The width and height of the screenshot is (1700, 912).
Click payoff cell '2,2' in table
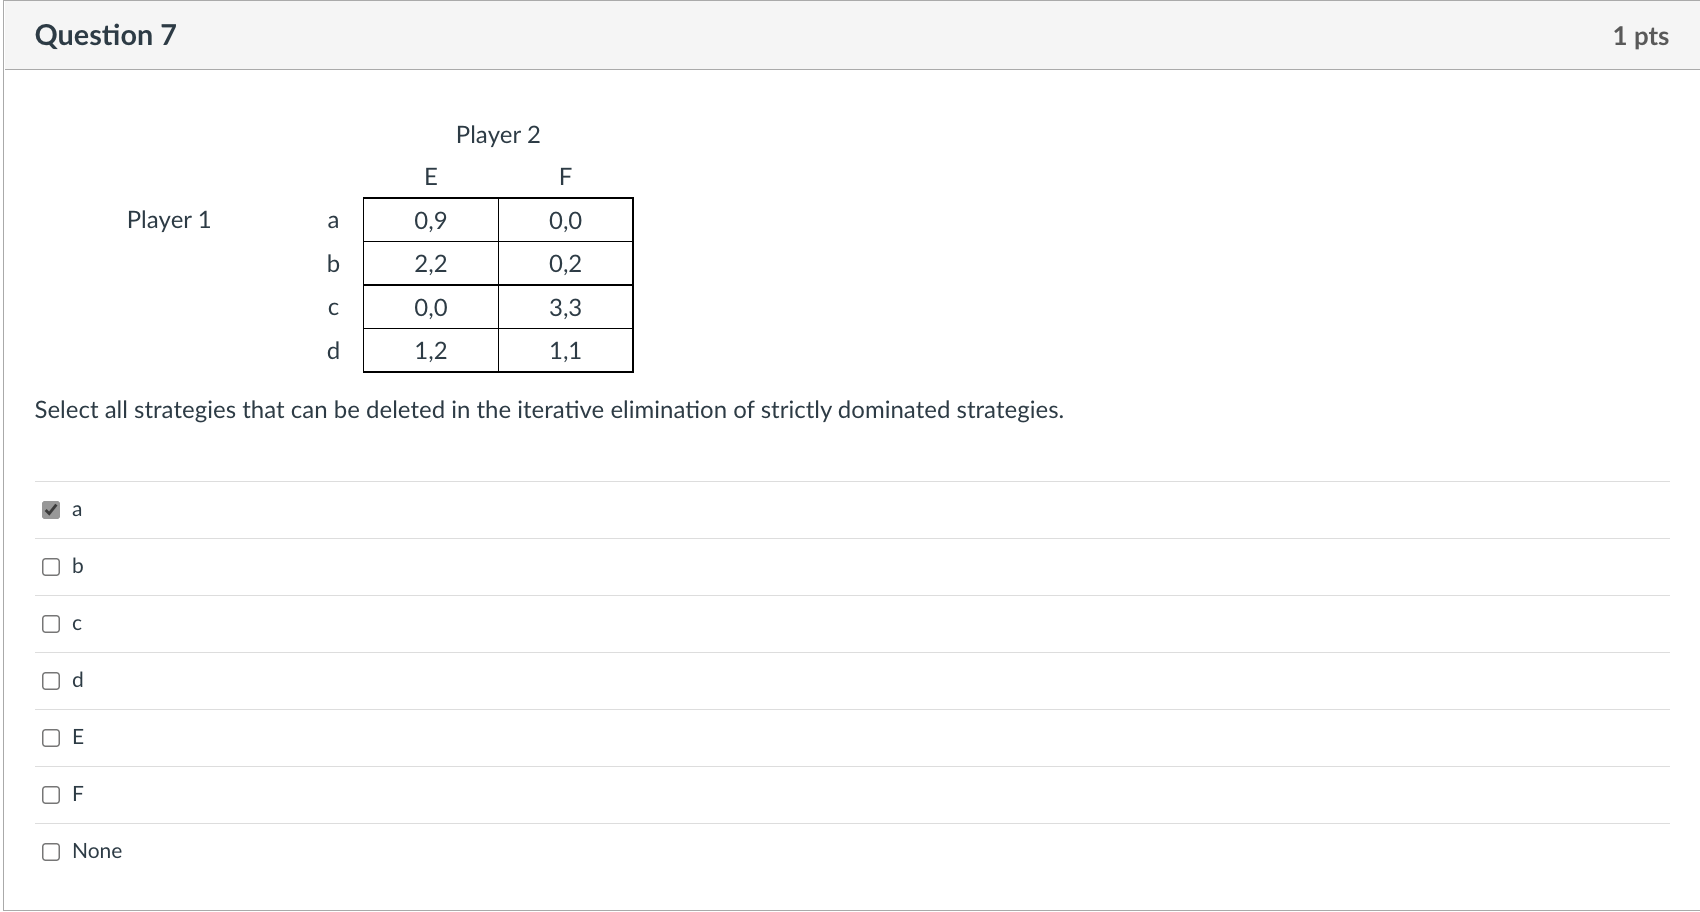(431, 264)
